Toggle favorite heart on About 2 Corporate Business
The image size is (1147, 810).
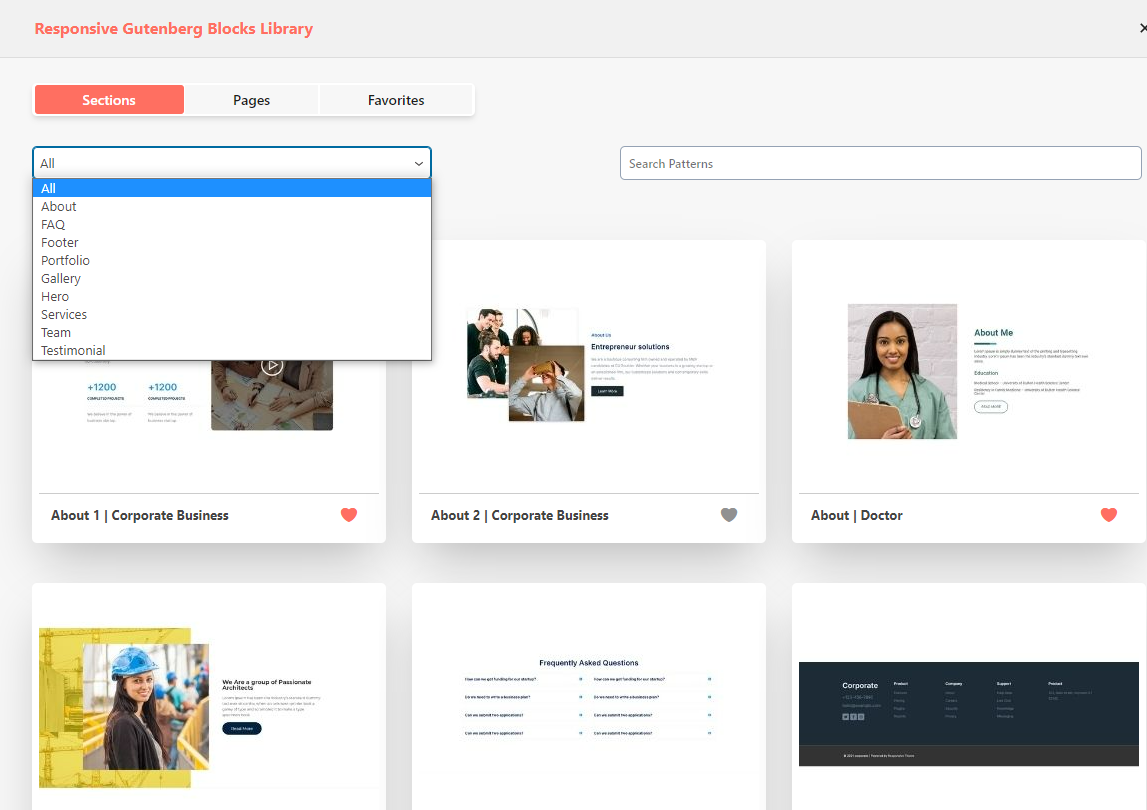coord(729,514)
